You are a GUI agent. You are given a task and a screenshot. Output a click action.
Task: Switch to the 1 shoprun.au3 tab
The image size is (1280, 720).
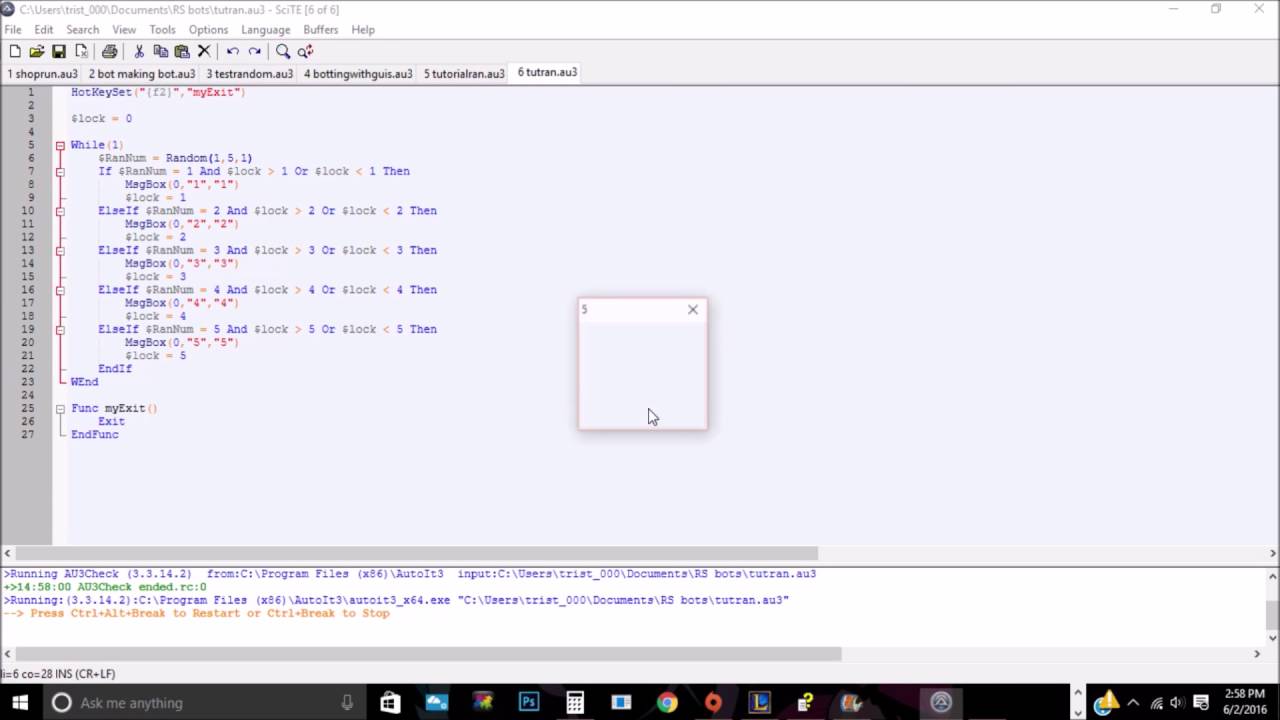coord(42,73)
